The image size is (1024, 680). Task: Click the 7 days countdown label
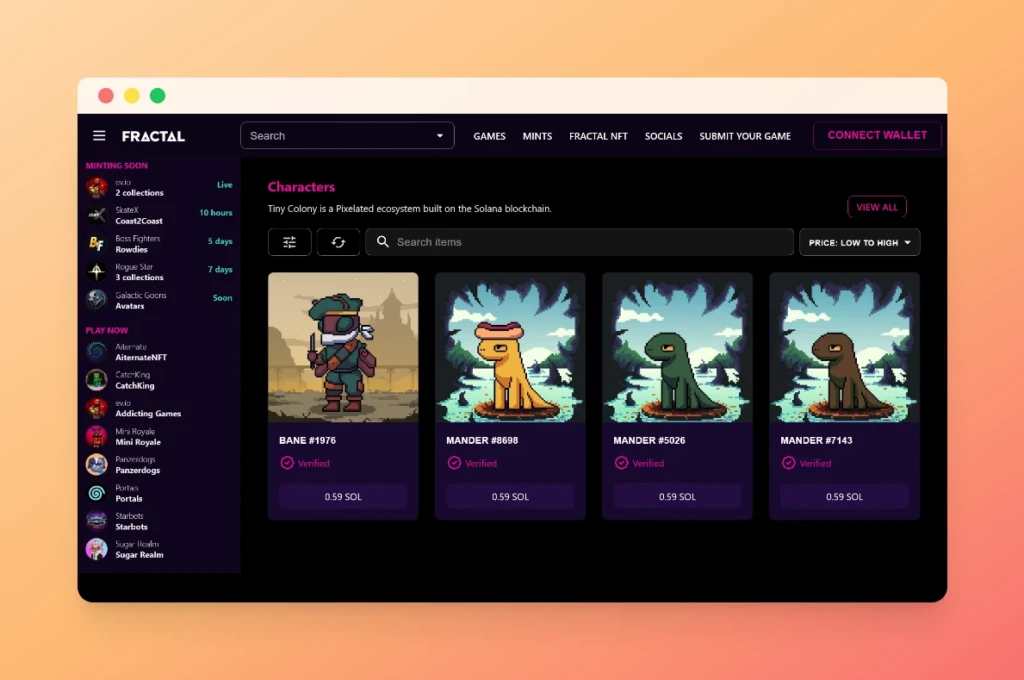click(220, 269)
